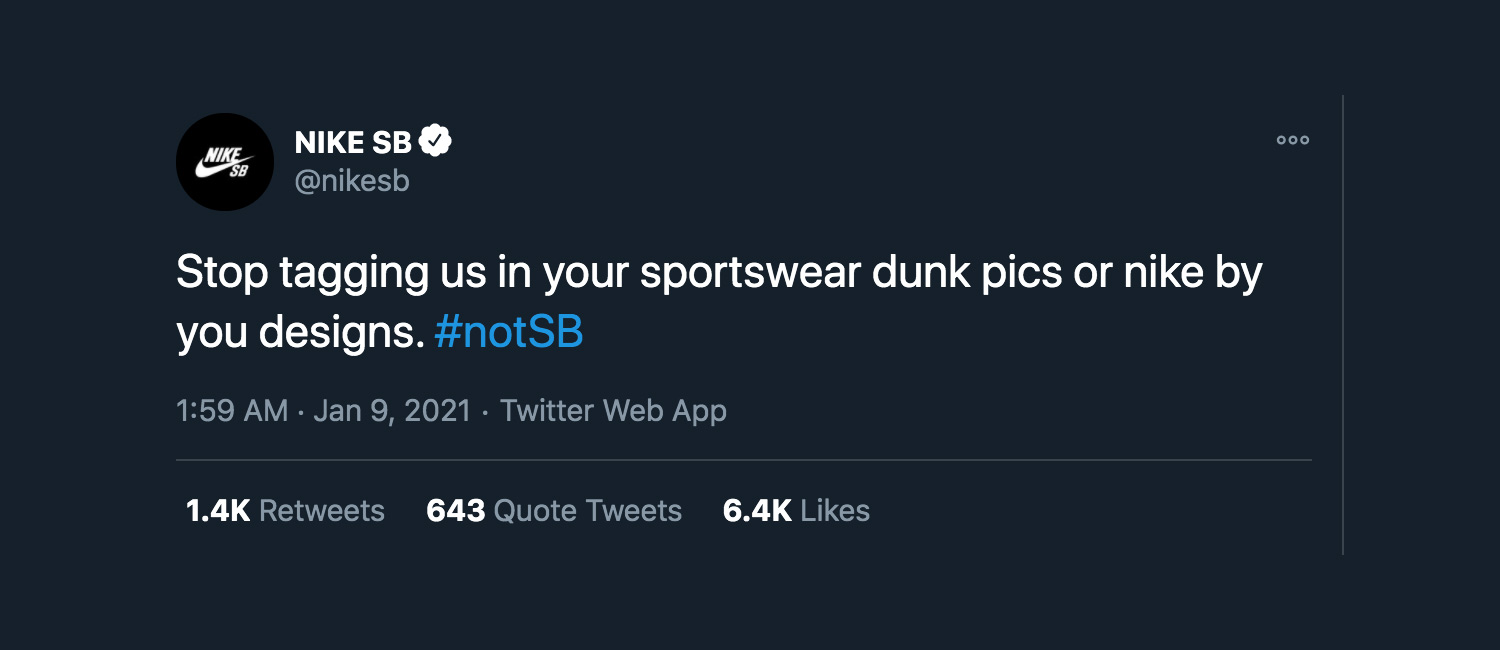Click the word "sportswear" in the tweet

(x=751, y=274)
